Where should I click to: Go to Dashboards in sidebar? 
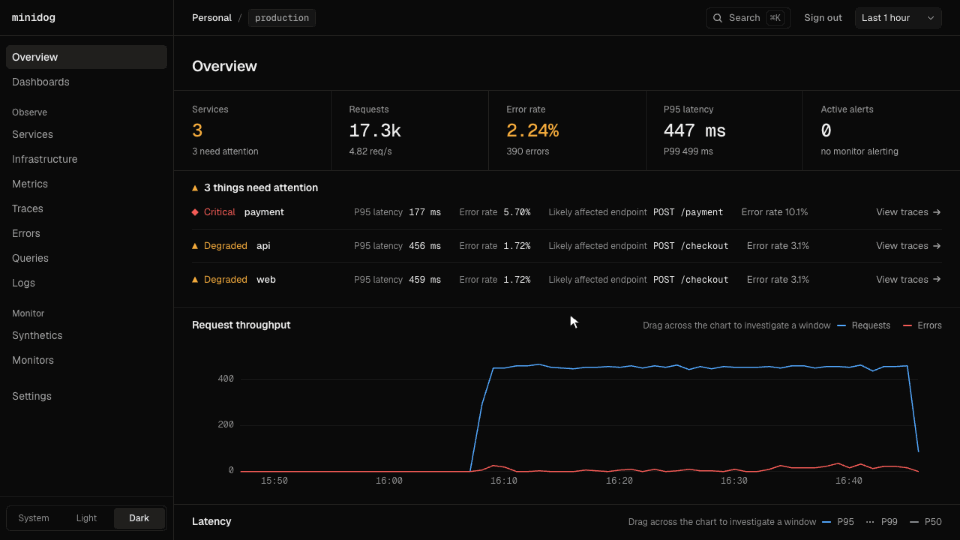coord(86,82)
